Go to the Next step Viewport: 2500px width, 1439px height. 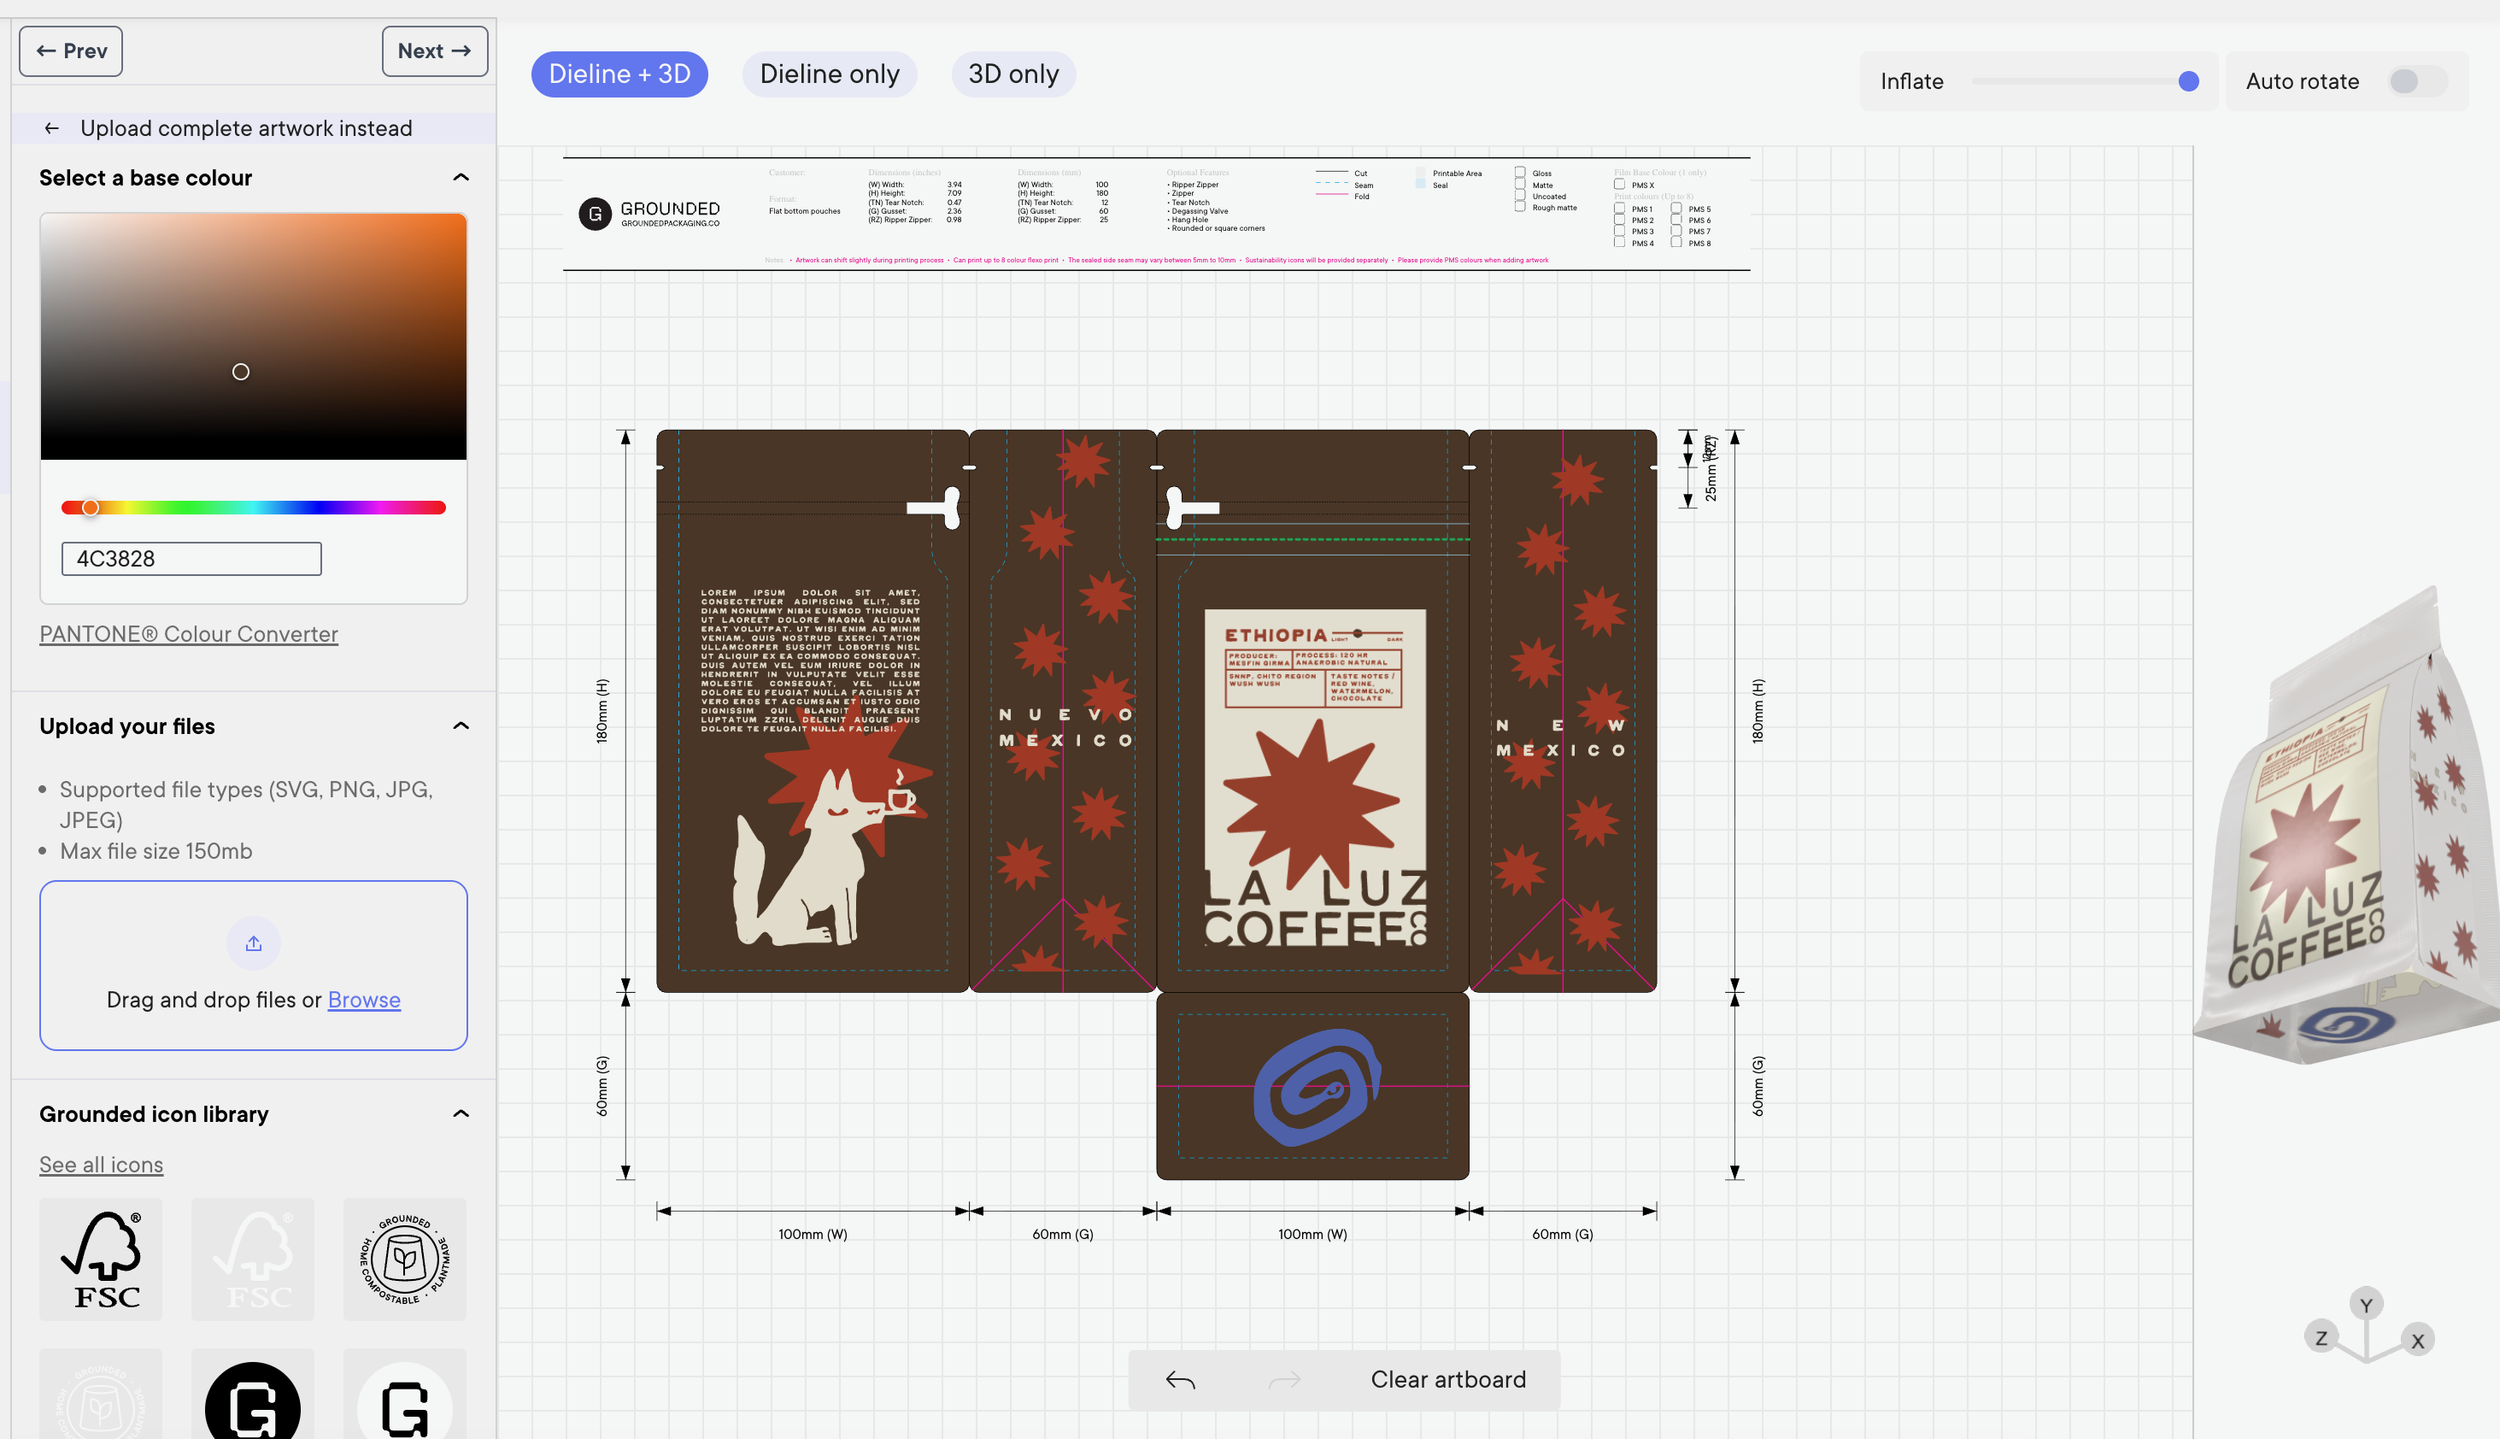tap(435, 51)
